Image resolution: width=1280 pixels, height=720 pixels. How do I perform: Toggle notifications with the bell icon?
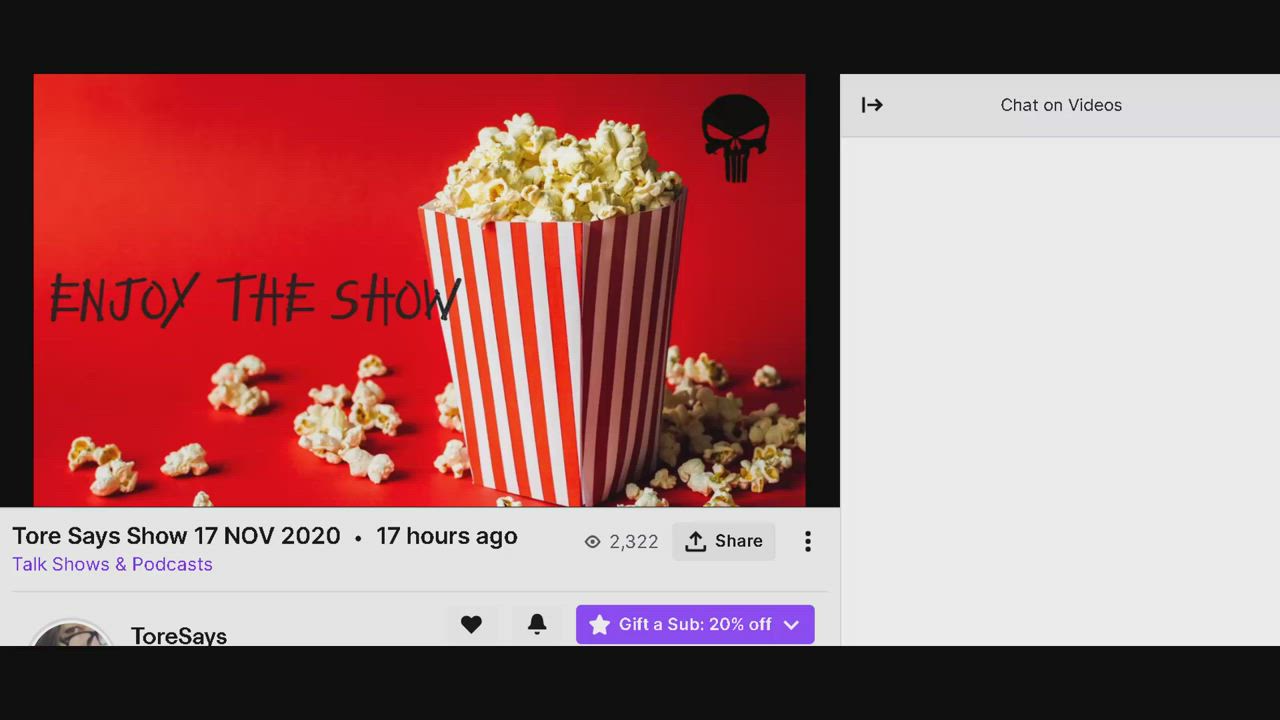(537, 624)
